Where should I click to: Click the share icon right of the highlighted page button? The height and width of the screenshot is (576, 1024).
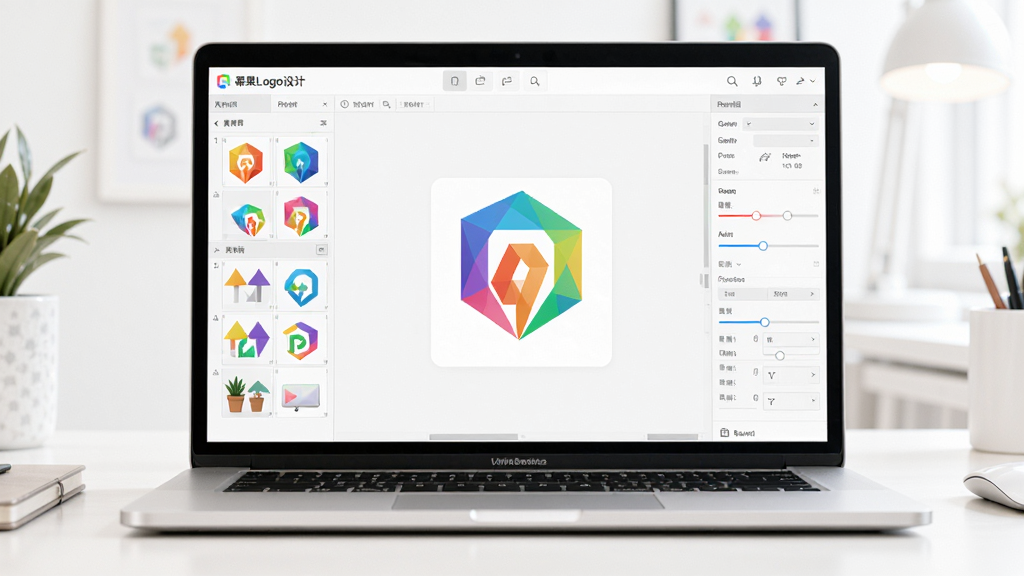[x=481, y=81]
